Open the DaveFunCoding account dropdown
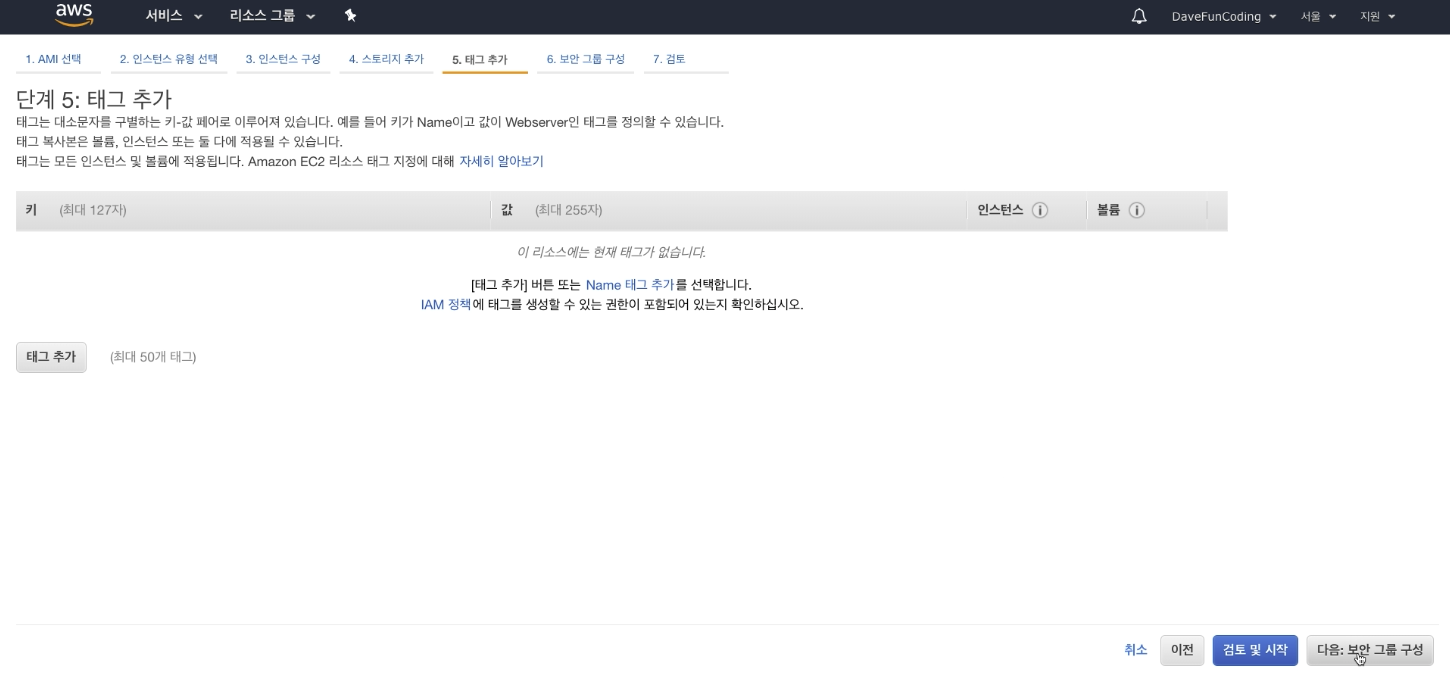1450x684 pixels. pos(1224,16)
